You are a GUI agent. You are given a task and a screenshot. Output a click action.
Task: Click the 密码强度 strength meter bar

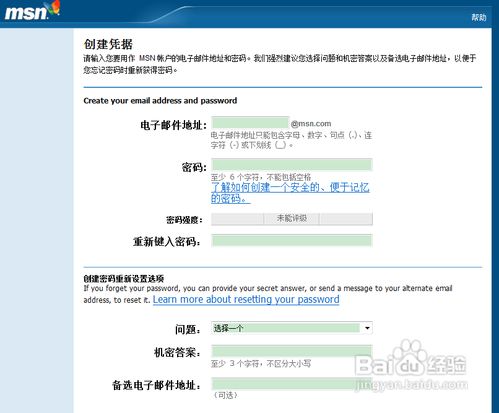(292, 219)
